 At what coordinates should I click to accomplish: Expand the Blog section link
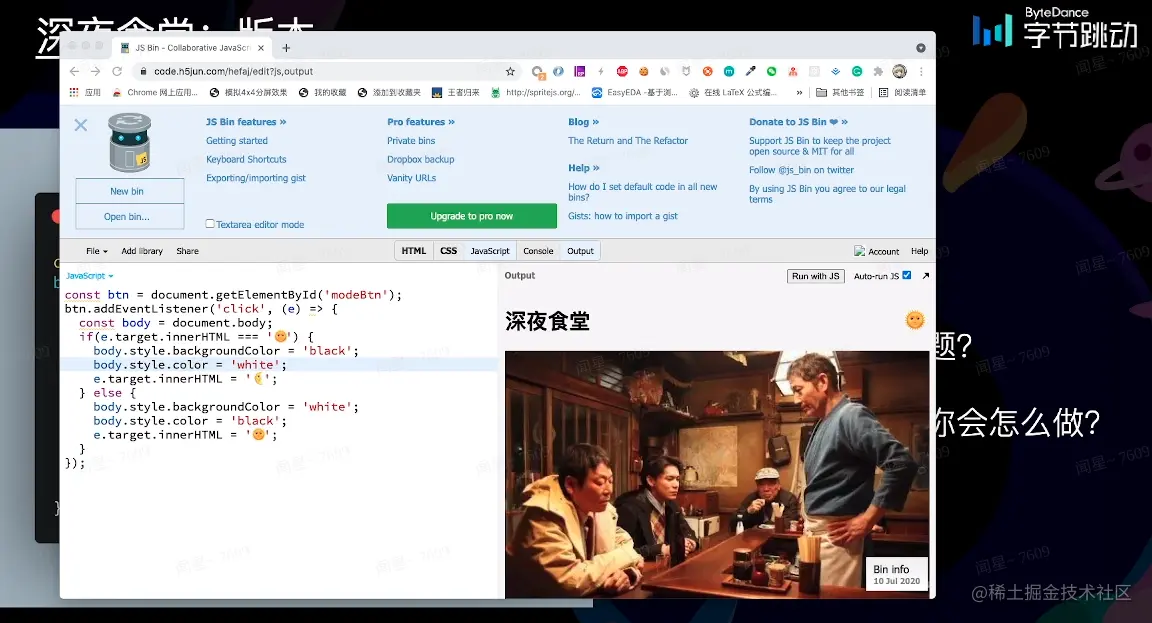pyautogui.click(x=583, y=122)
